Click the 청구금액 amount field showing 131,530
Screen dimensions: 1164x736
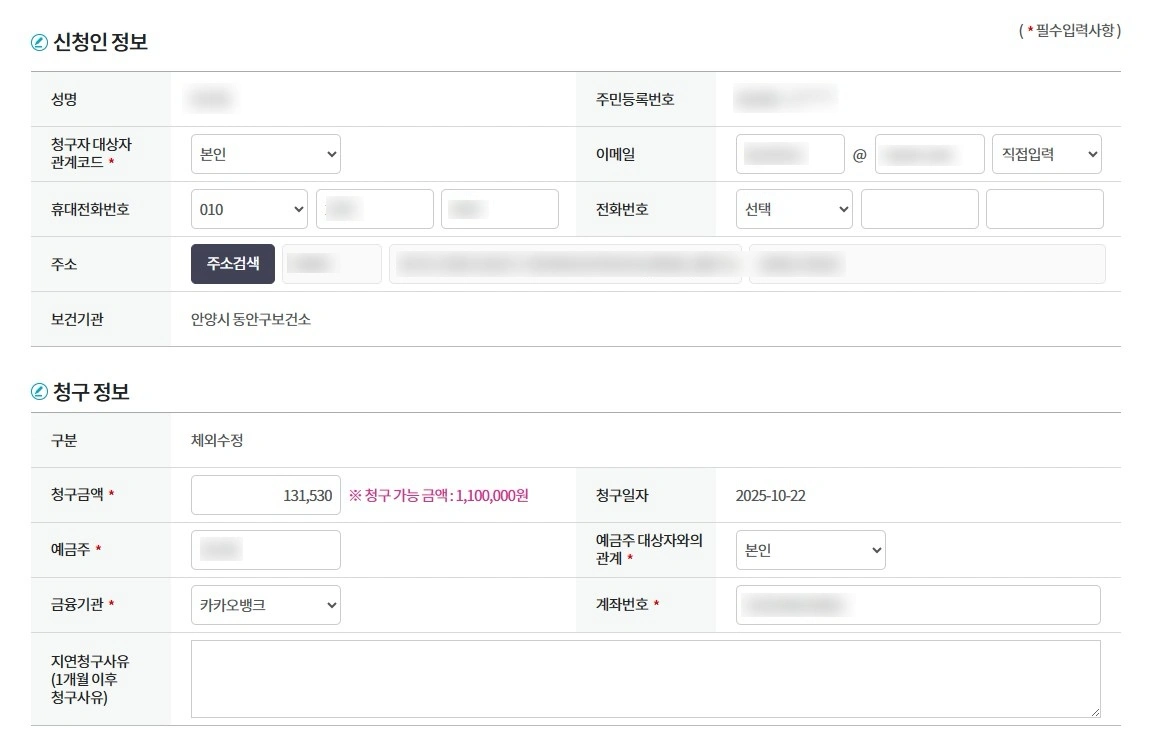click(265, 494)
